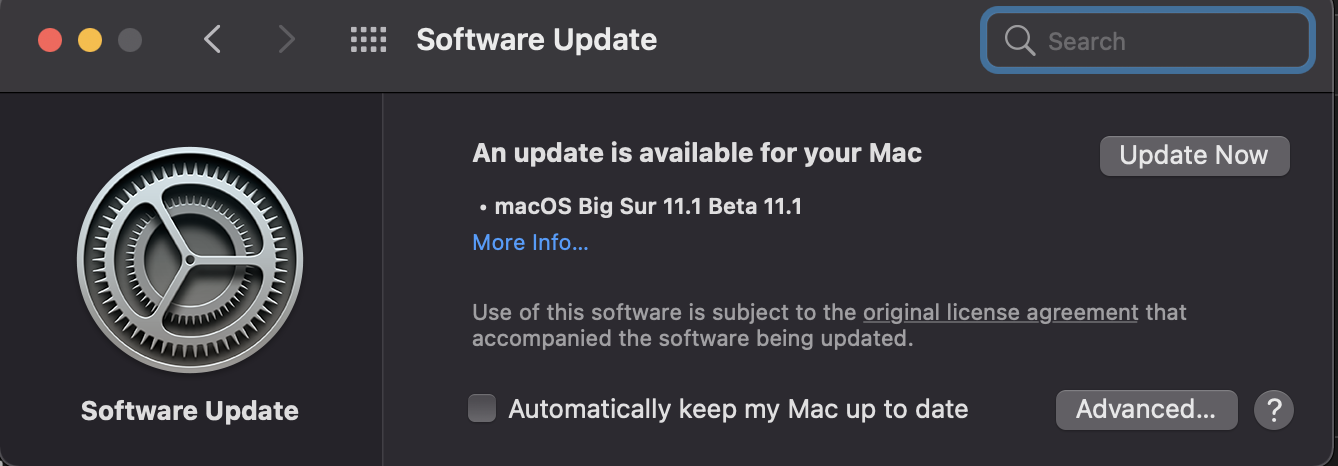Show all preferences with the grid icon
Image resolution: width=1338 pixels, height=466 pixels.
point(368,40)
